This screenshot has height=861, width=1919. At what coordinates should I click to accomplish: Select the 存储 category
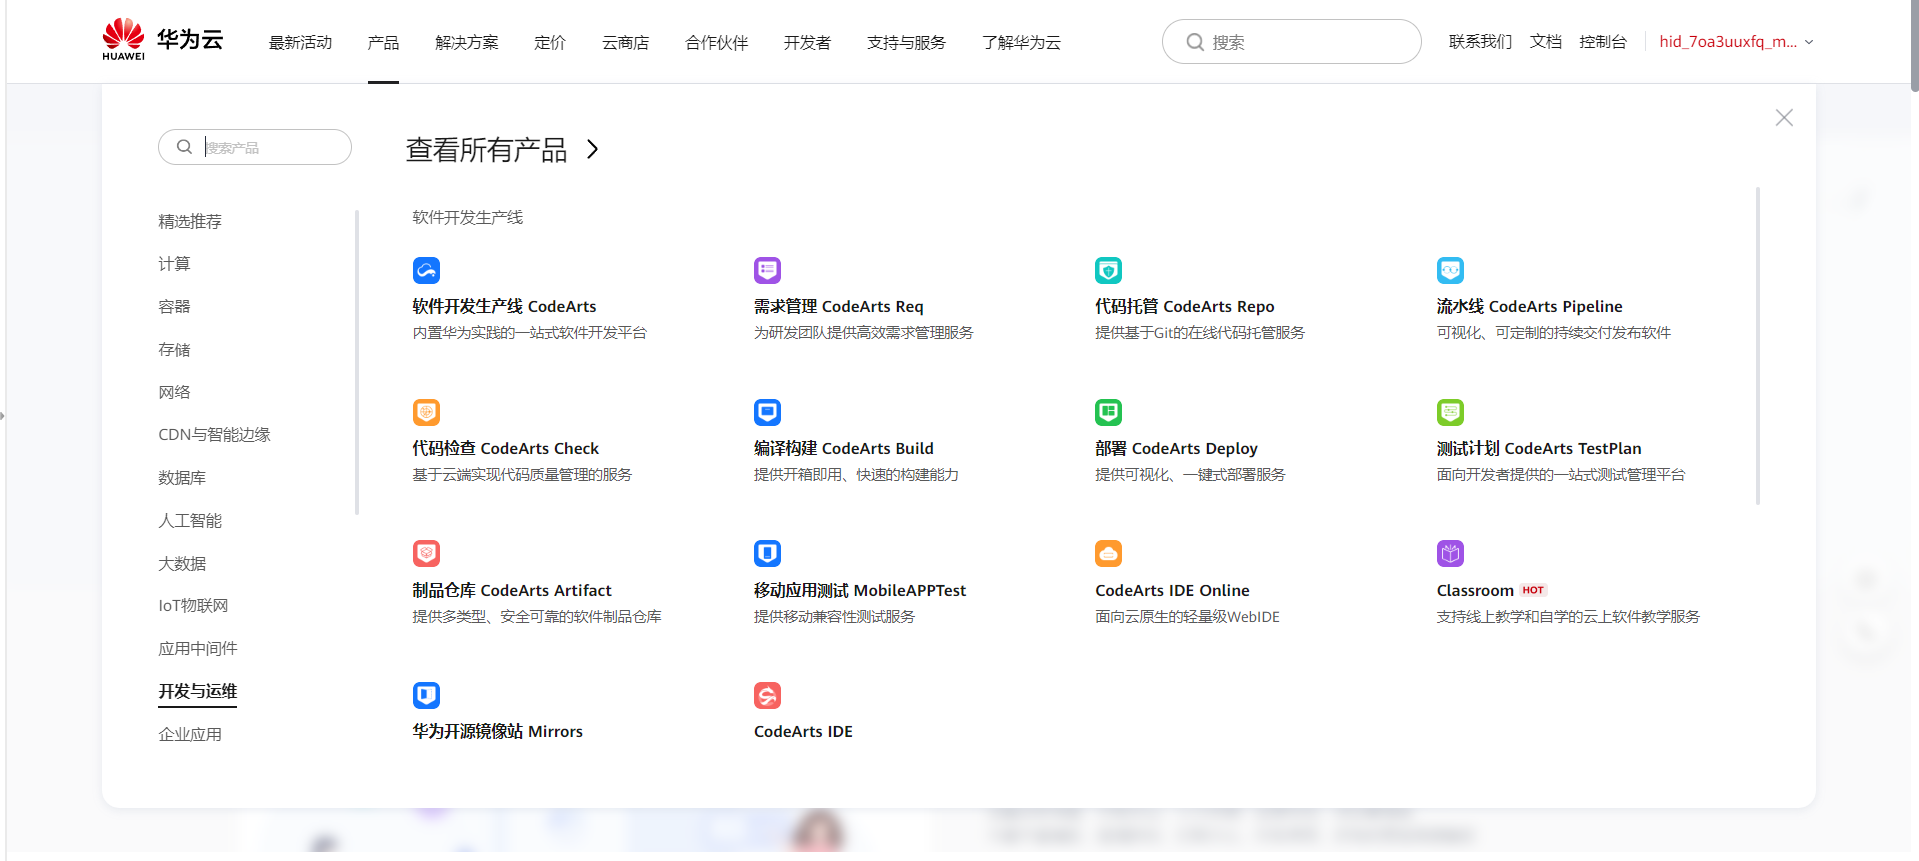coord(174,350)
